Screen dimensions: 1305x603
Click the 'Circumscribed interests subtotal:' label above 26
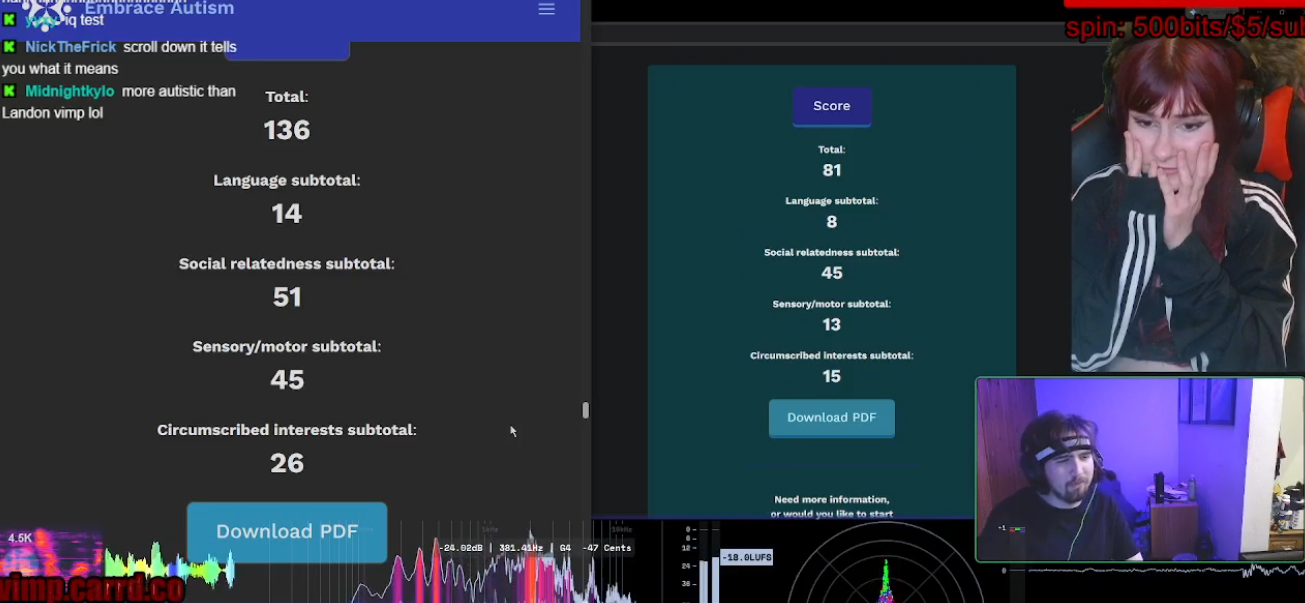click(287, 430)
